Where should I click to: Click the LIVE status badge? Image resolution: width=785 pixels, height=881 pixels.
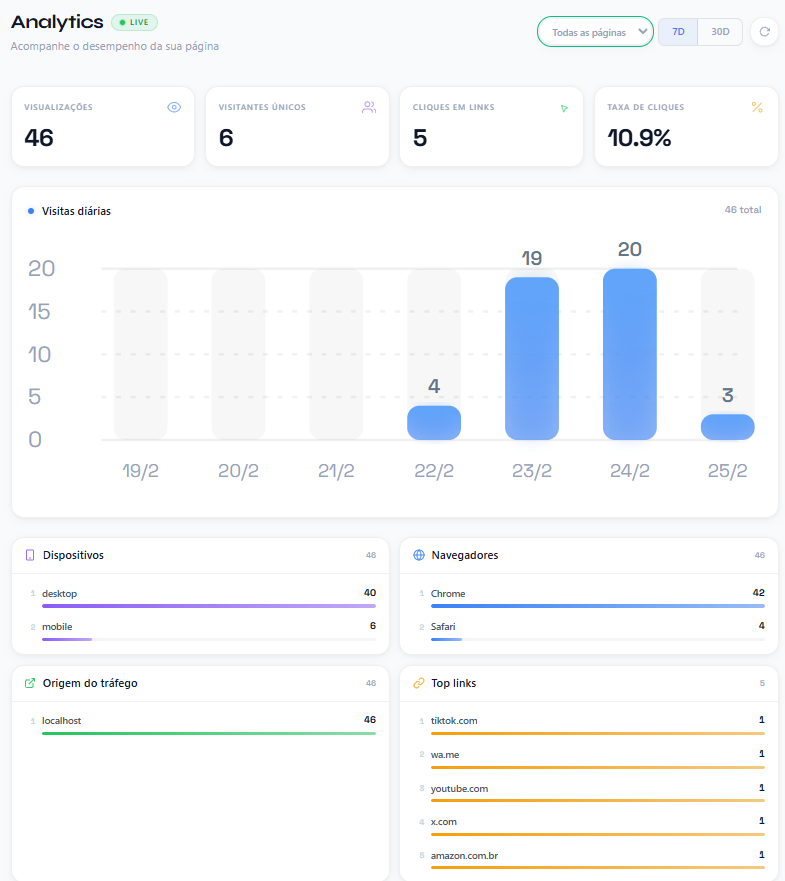[x=134, y=22]
